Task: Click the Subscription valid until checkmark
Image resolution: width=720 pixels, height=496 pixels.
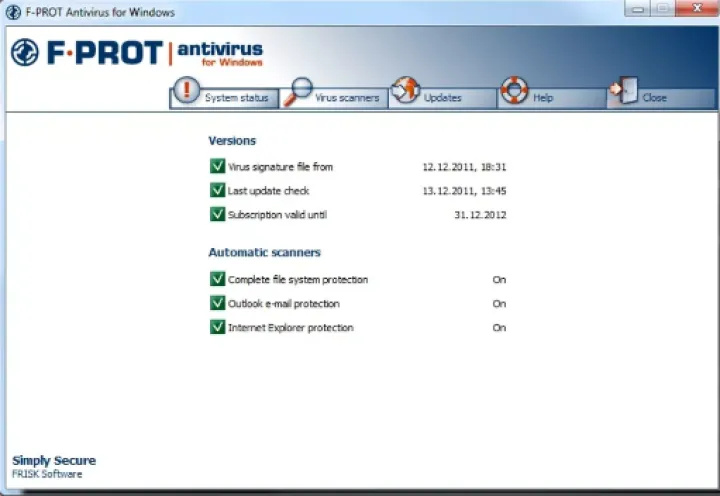Action: 217,214
